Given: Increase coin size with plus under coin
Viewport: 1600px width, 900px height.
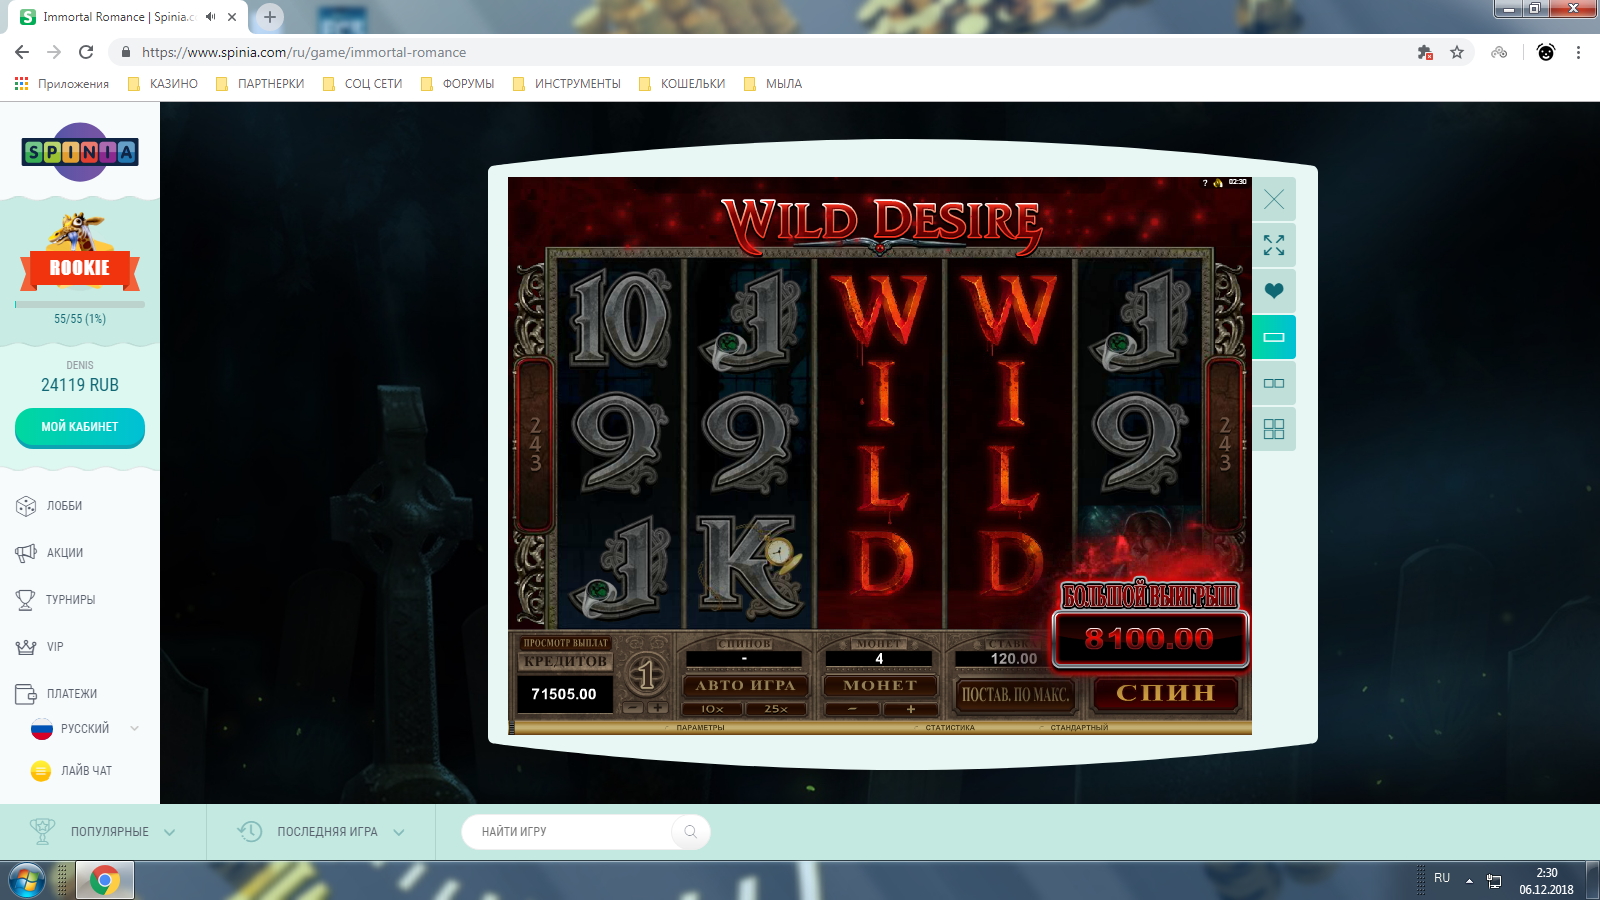Looking at the screenshot, I should [658, 708].
